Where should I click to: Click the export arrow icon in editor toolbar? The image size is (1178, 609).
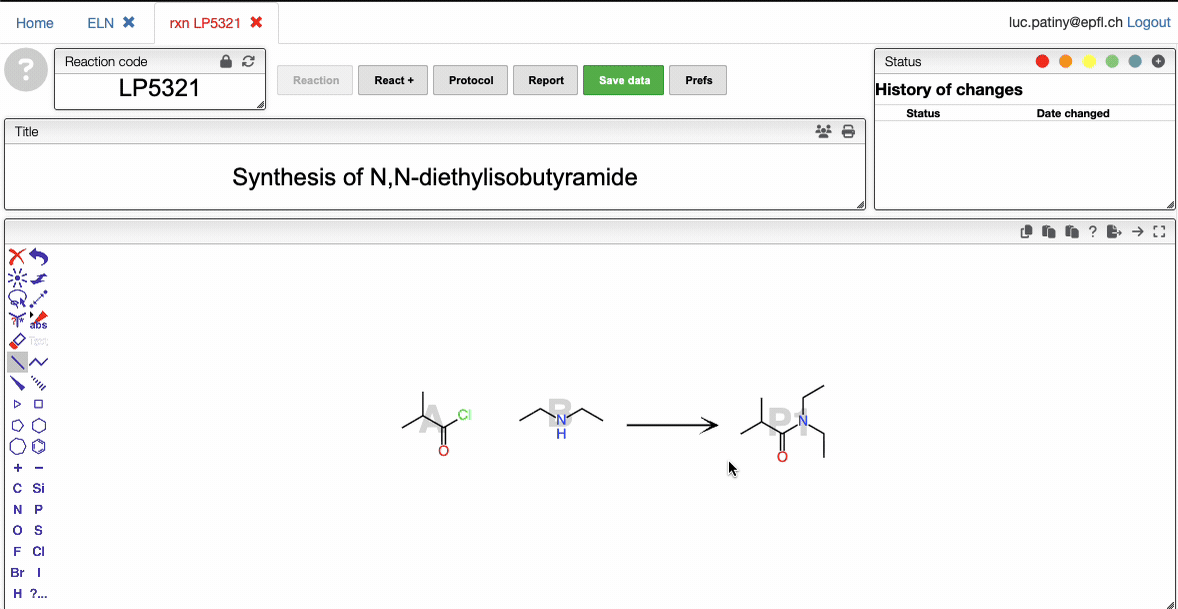1114,231
